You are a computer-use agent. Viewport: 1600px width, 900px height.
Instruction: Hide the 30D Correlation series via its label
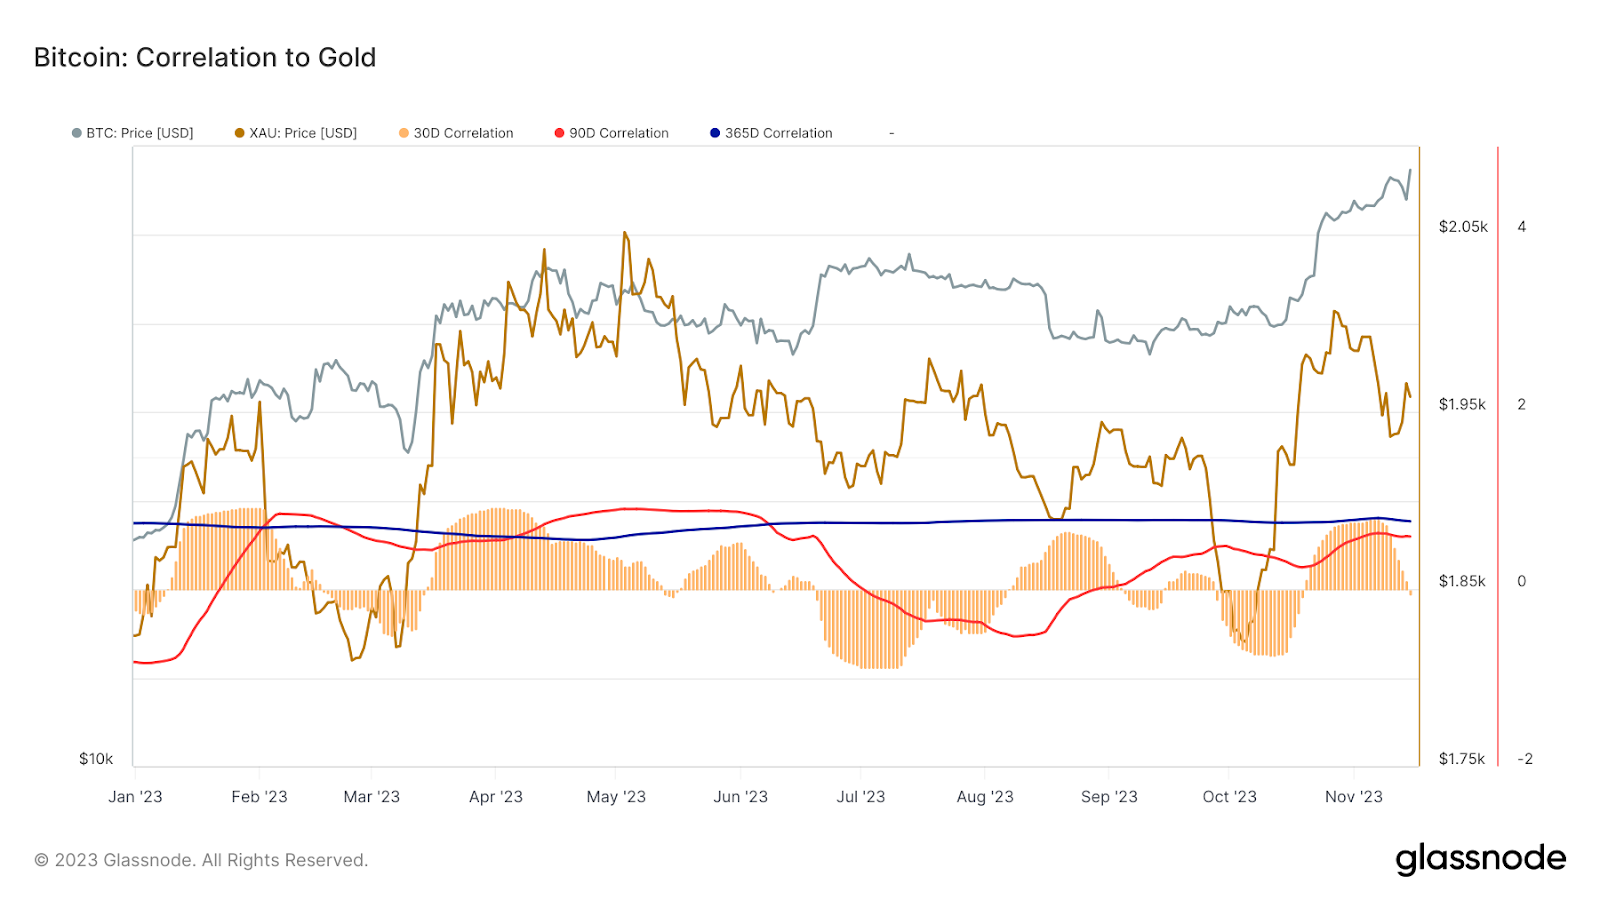(463, 133)
